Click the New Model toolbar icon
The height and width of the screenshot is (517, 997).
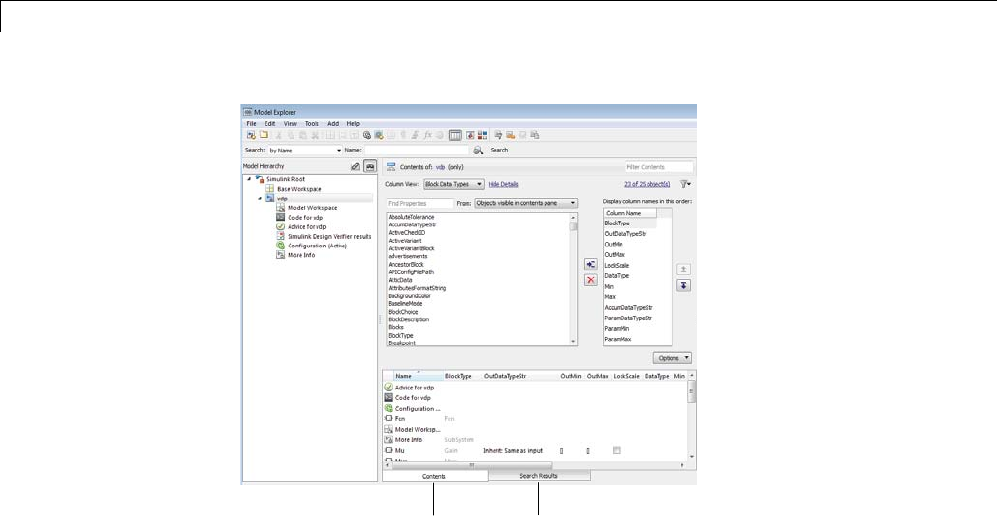[251, 135]
